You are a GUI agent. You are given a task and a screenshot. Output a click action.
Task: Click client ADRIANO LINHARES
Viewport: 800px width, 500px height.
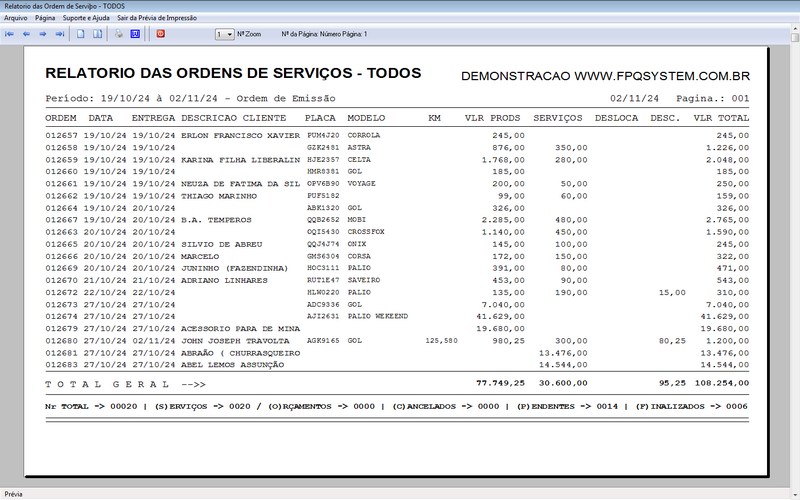pos(224,281)
